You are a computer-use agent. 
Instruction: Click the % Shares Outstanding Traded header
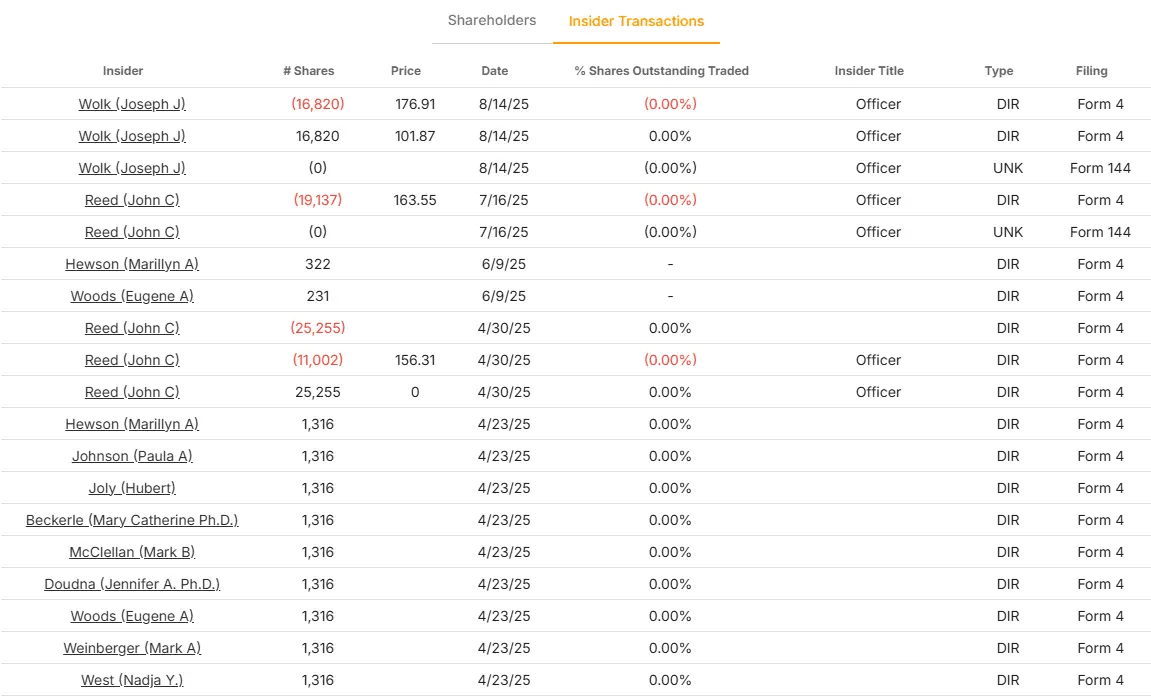click(661, 71)
